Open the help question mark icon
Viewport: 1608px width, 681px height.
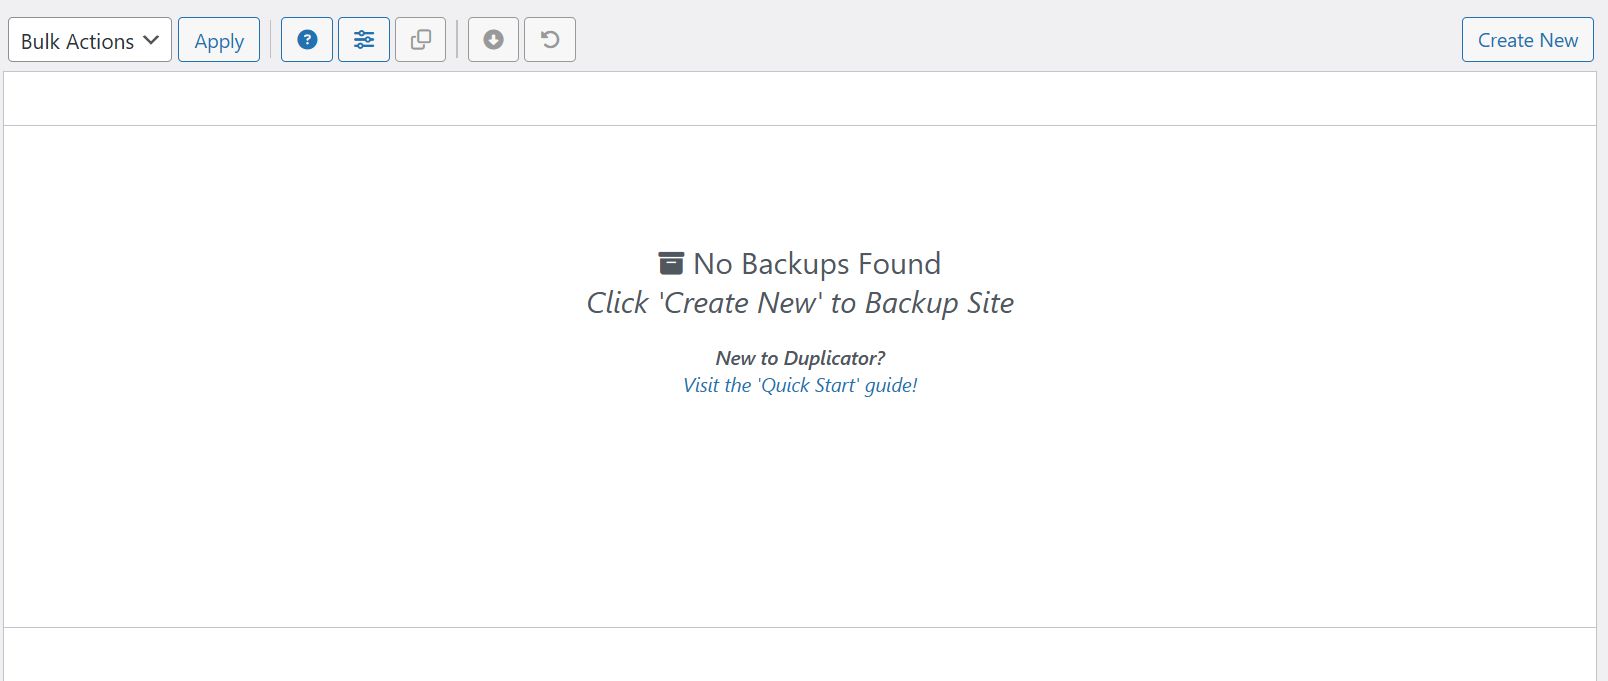tap(307, 40)
